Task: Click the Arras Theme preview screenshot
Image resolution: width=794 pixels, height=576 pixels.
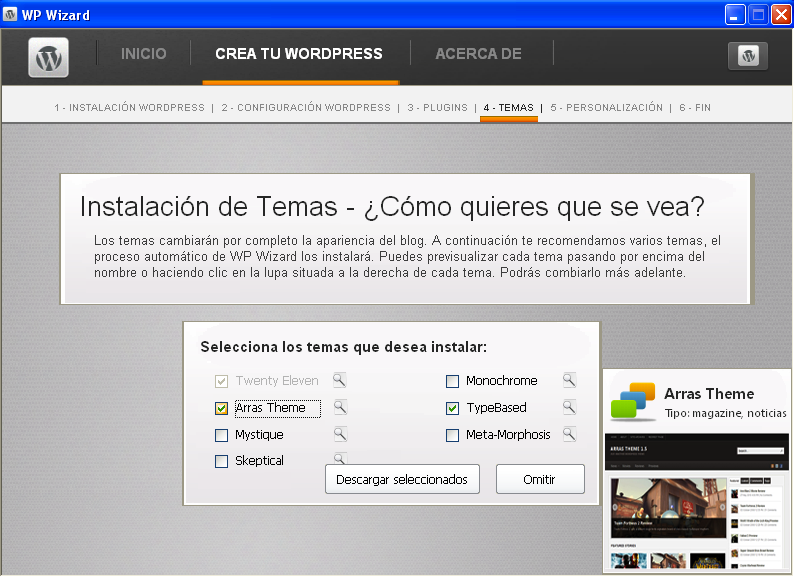Action: tap(697, 501)
